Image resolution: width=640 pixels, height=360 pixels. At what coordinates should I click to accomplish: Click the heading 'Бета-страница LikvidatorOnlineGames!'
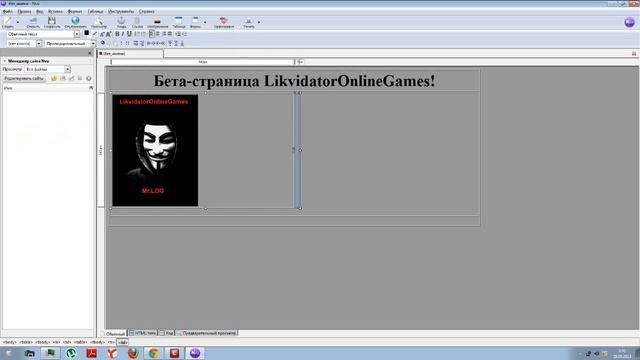pos(294,81)
